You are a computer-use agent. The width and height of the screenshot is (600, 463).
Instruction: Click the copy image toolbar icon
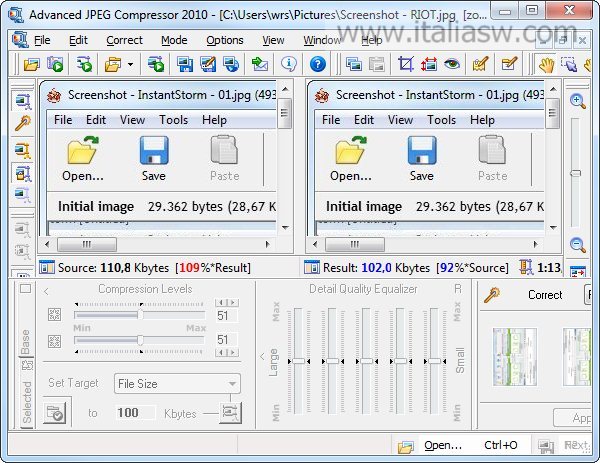coord(354,64)
